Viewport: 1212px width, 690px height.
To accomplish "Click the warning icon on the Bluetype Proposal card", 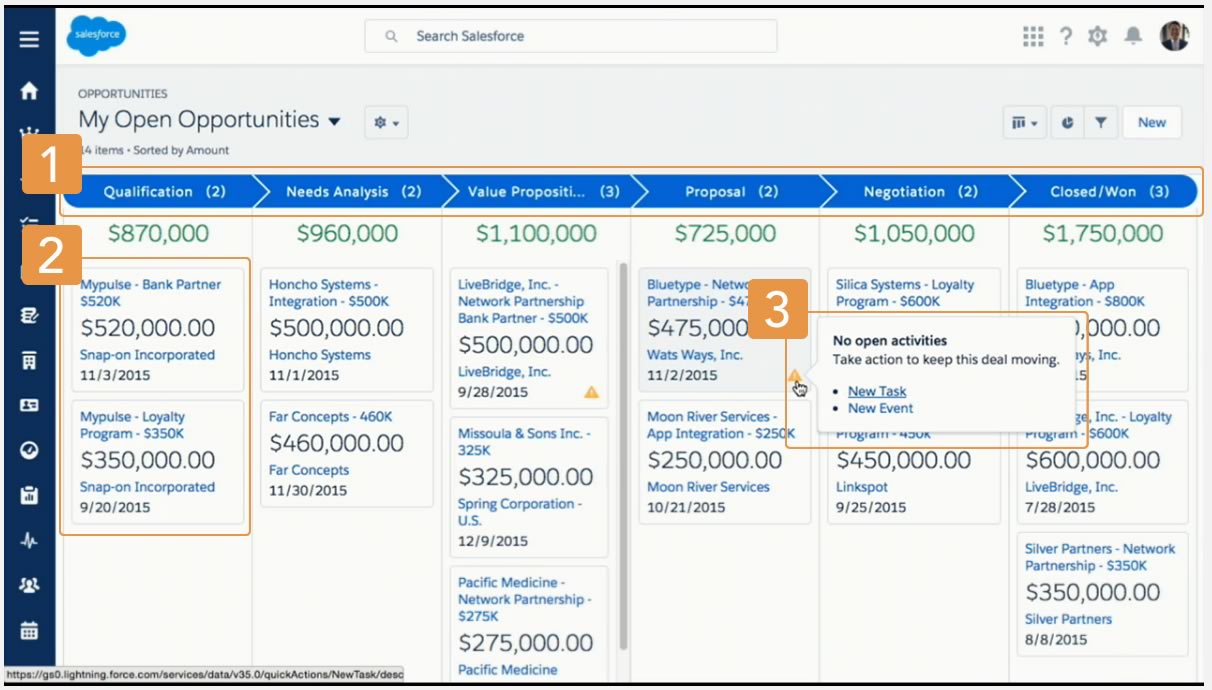I will point(795,376).
